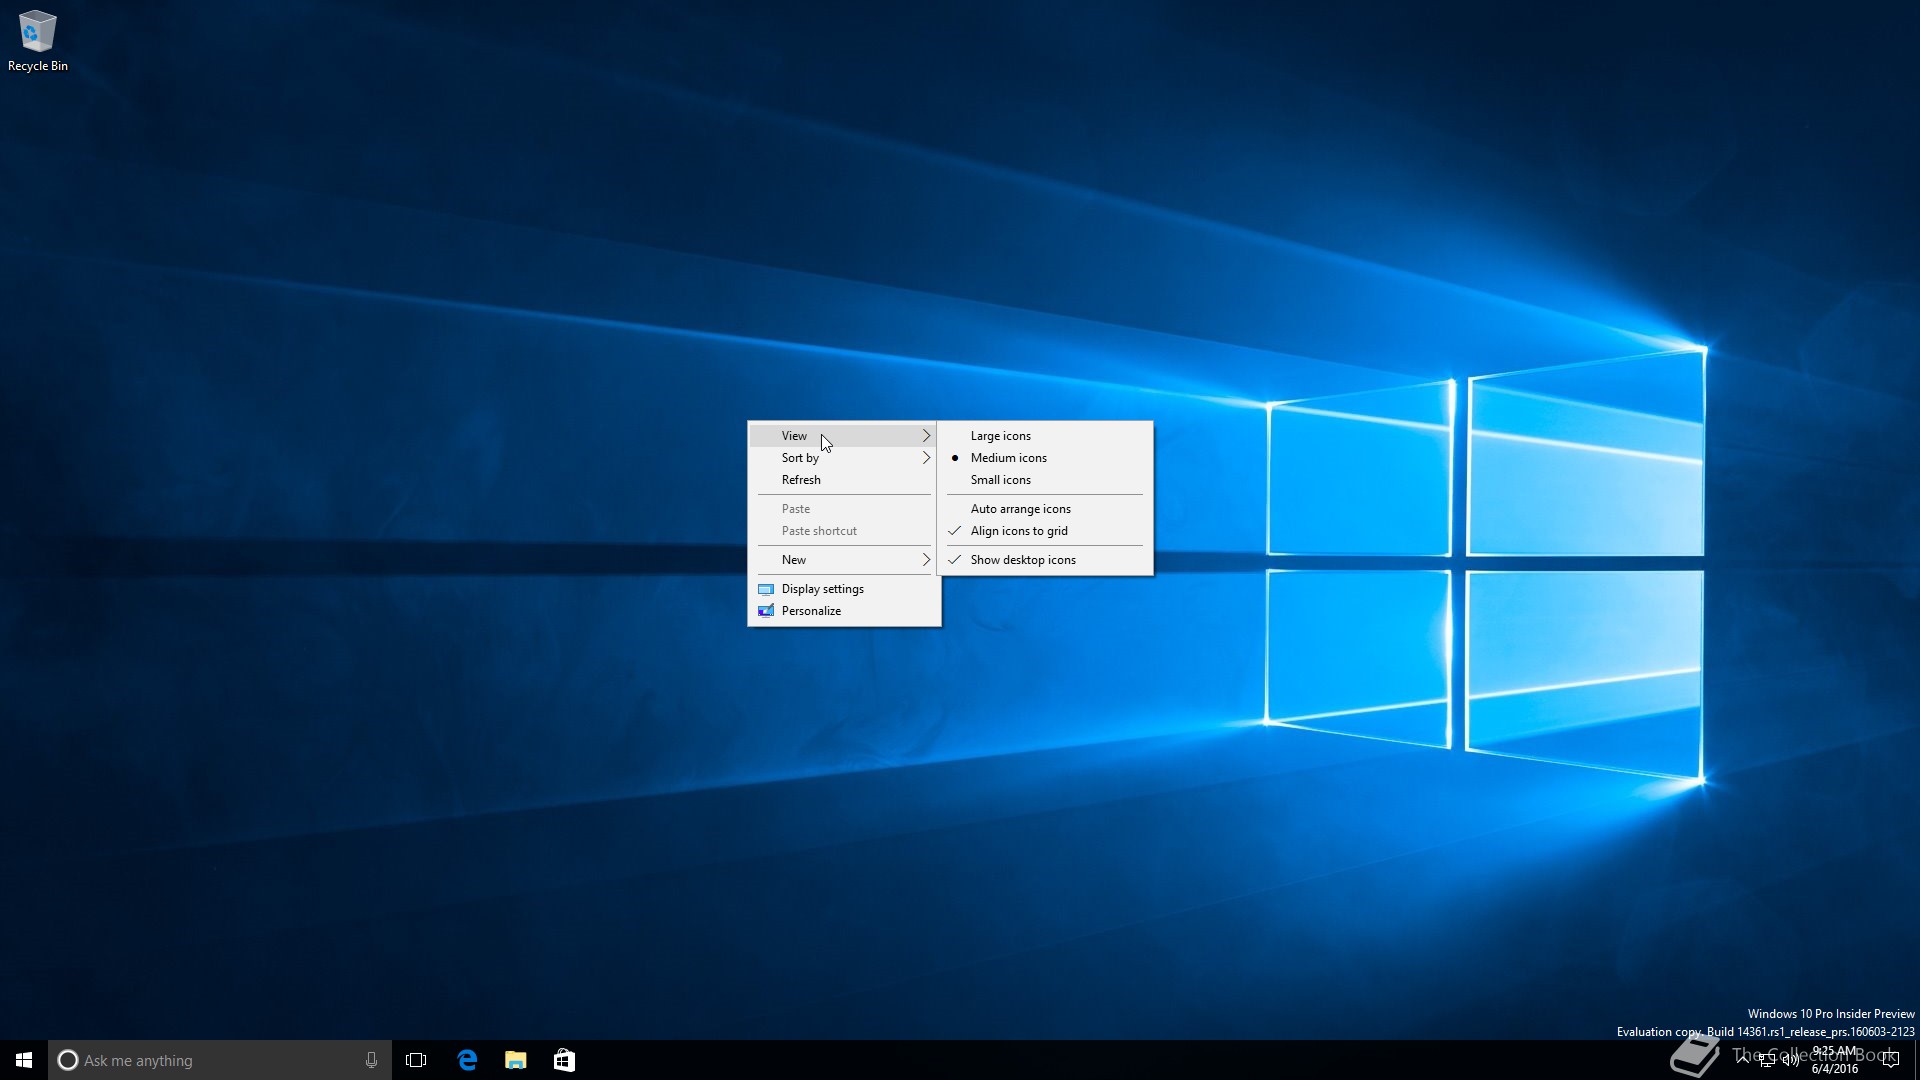Click Refresh on desktop context menu
This screenshot has width=1920, height=1080.
click(x=800, y=479)
